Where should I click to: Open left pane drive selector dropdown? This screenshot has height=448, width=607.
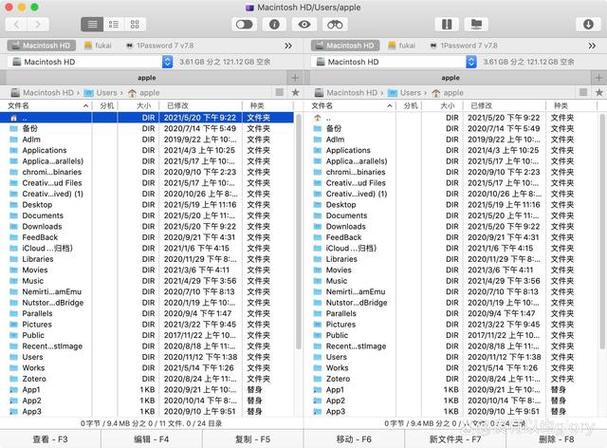167,62
